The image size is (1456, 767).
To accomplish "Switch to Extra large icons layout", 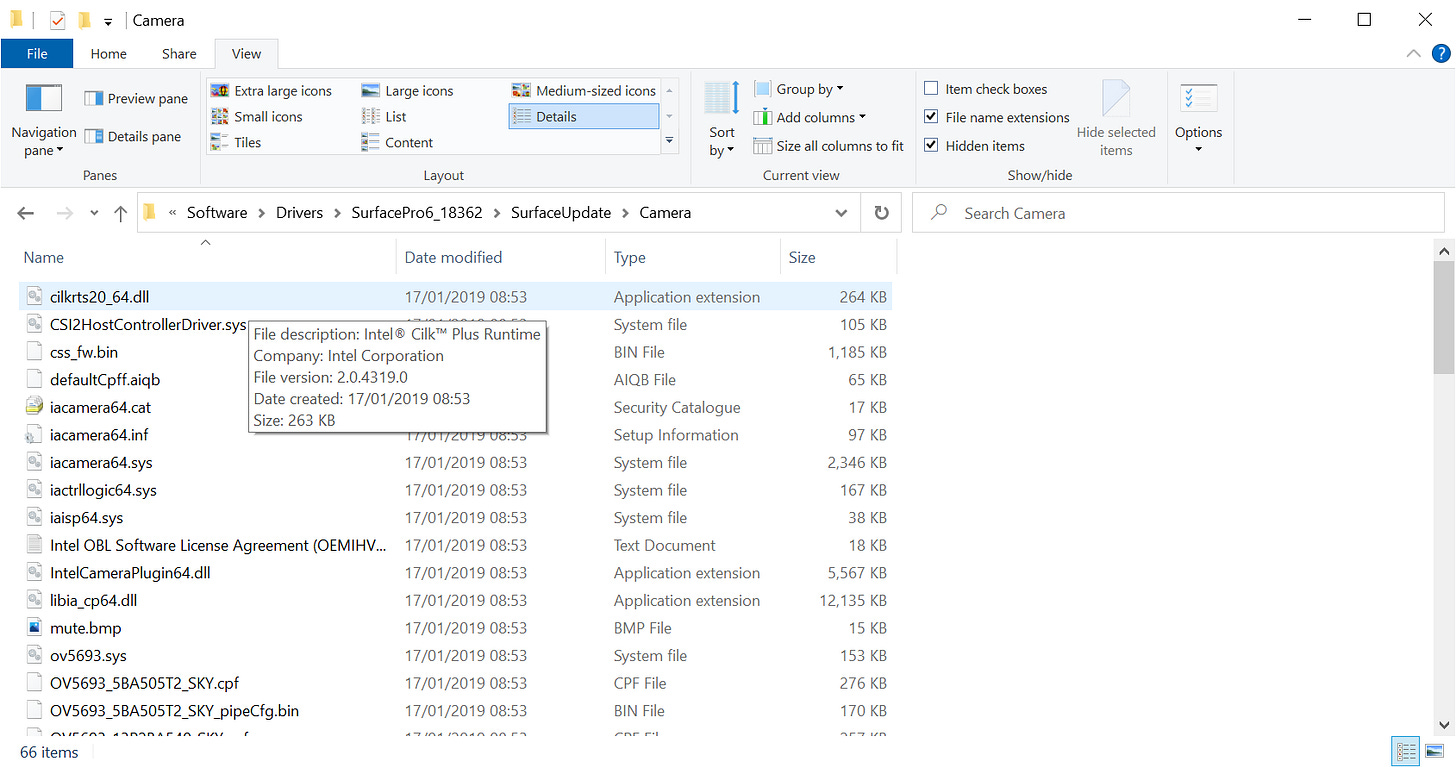I will pos(271,91).
